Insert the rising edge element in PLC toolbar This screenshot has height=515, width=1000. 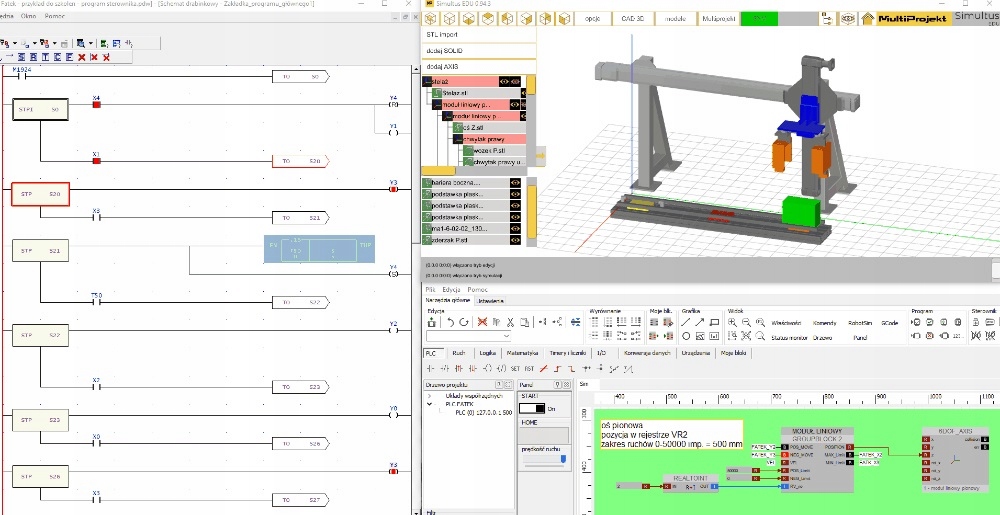click(557, 368)
